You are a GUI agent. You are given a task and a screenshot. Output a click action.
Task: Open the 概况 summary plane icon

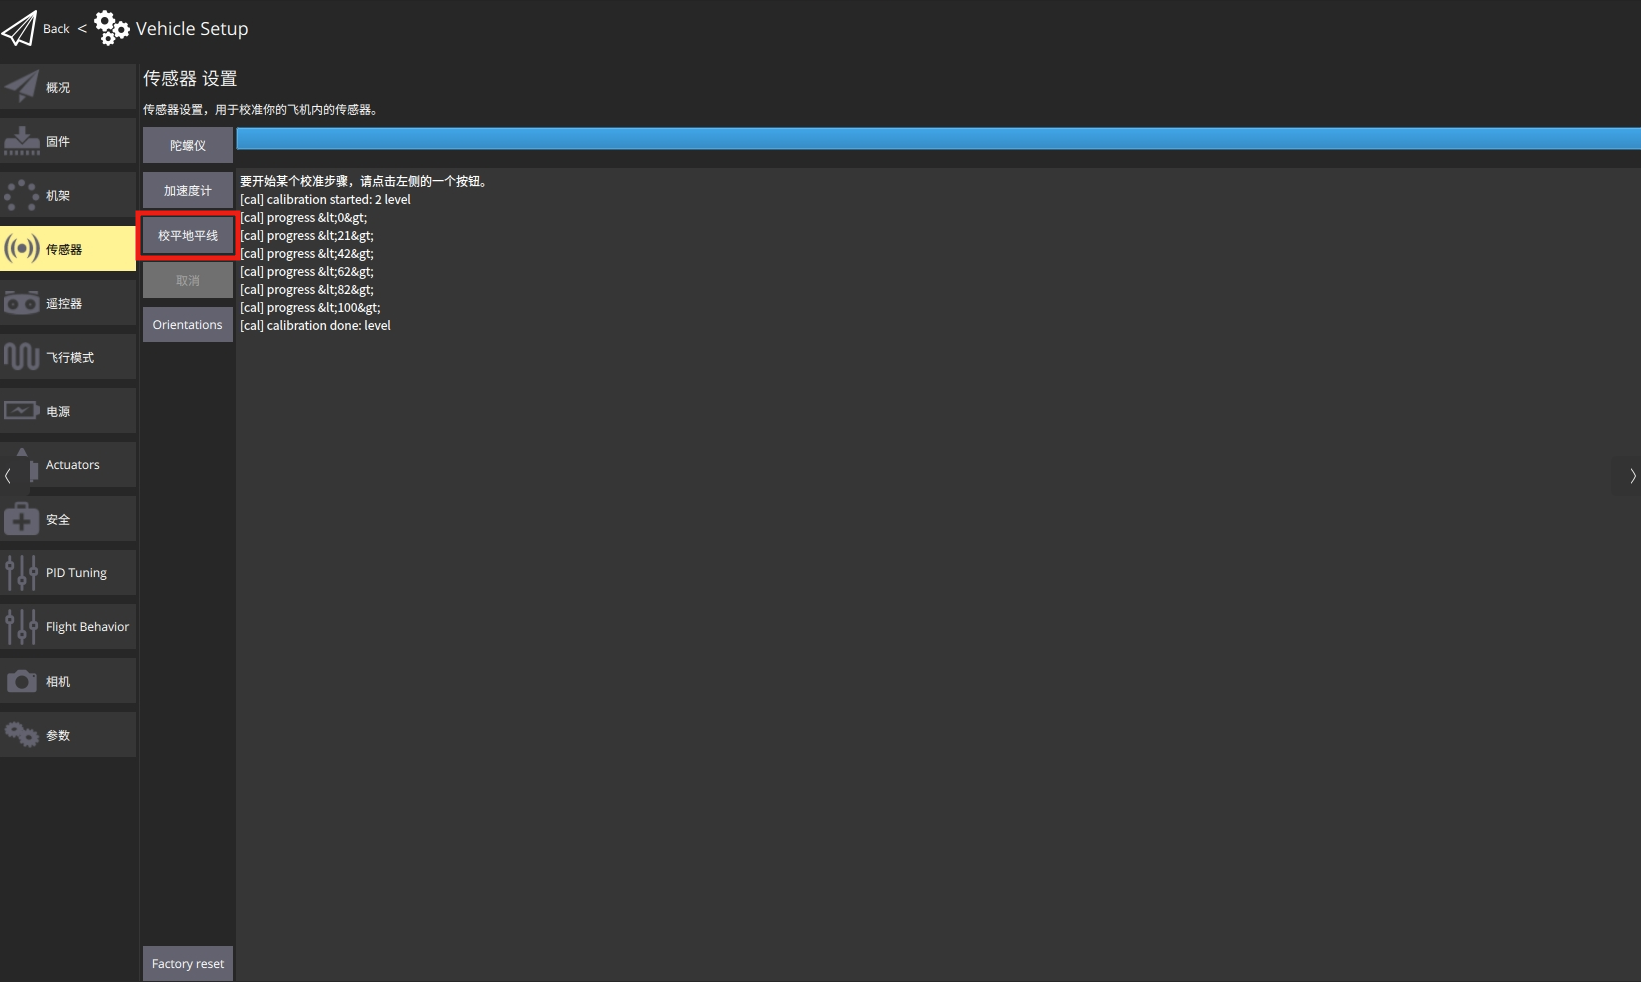click(22, 87)
